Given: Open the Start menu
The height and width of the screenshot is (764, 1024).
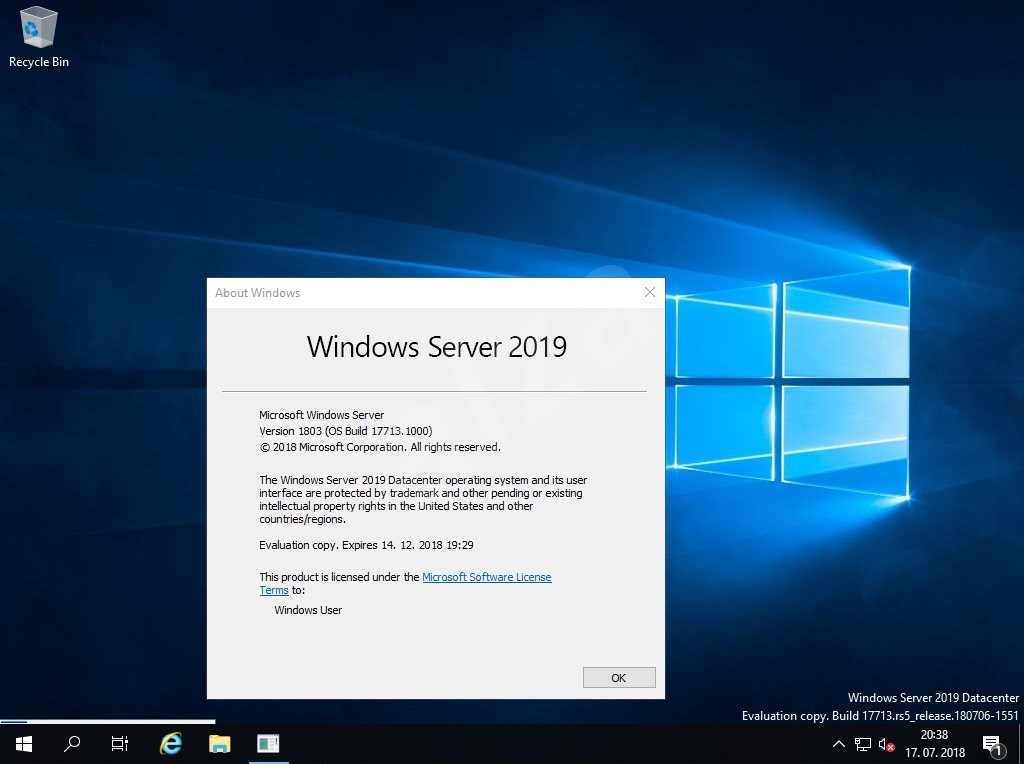Looking at the screenshot, I should [x=22, y=744].
